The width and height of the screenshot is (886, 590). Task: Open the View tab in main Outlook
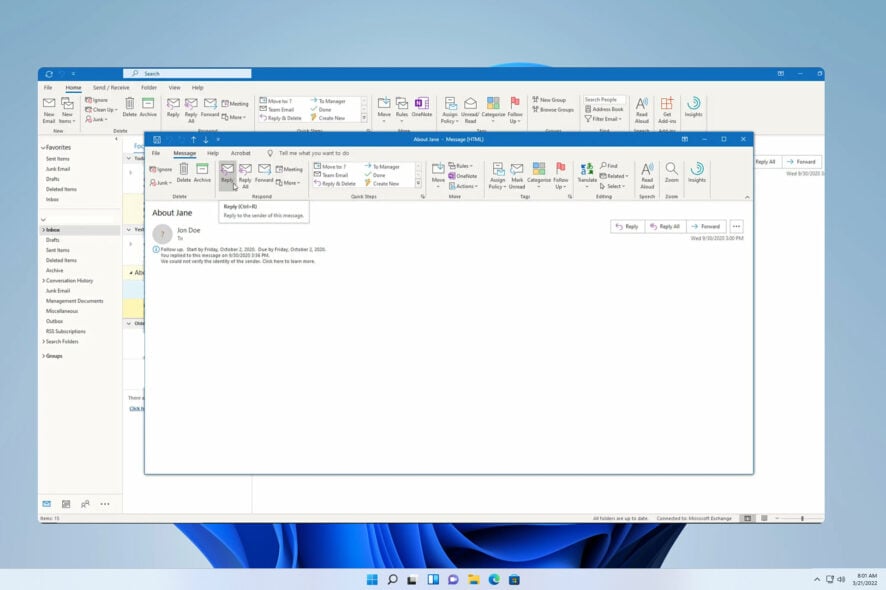coord(175,88)
